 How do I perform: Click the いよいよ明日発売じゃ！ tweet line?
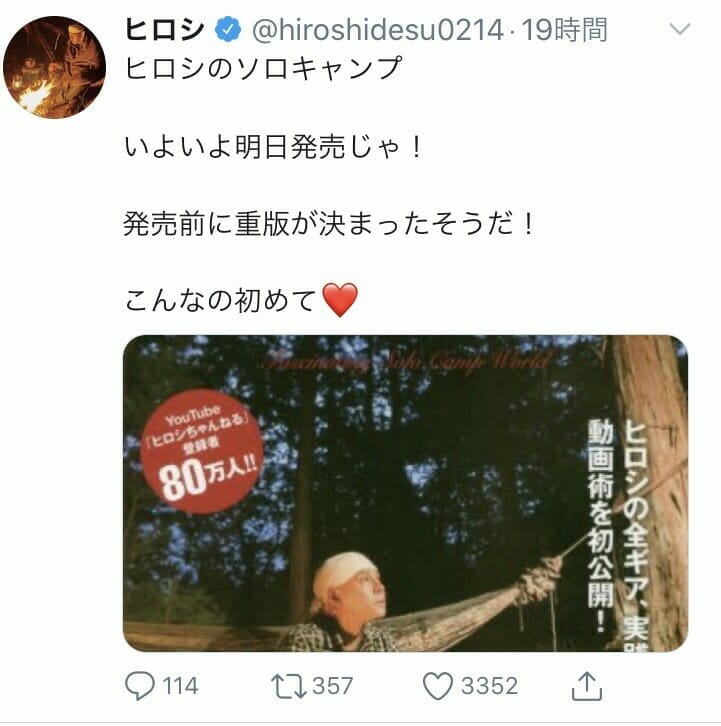tap(273, 148)
